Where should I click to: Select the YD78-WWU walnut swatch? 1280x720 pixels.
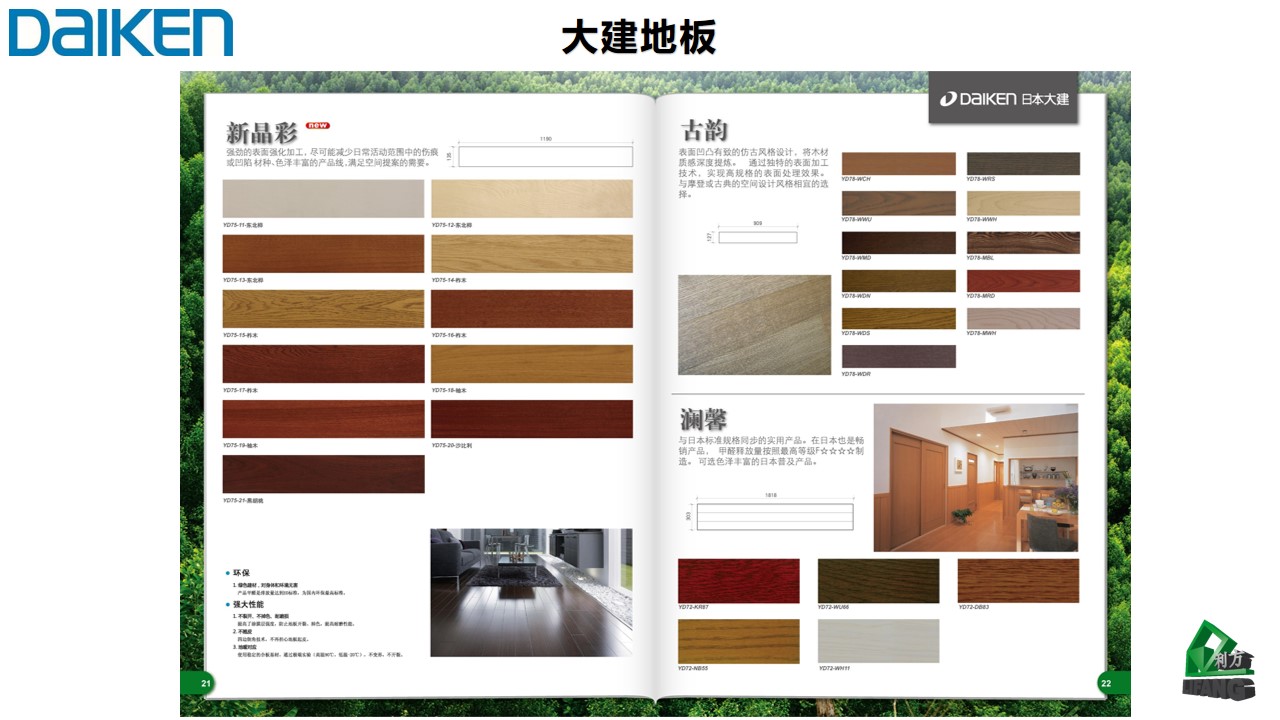[x=898, y=203]
